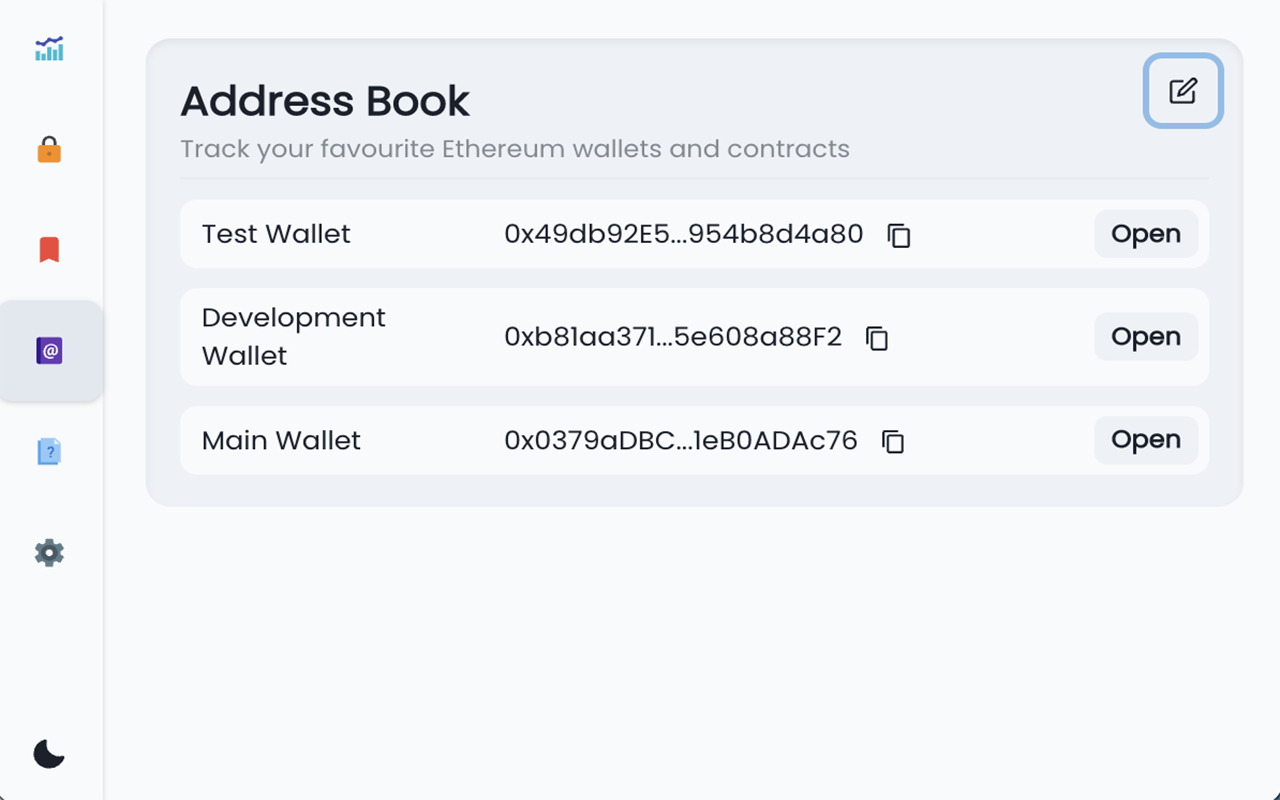Open the bookmarks section in sidebar
The height and width of the screenshot is (800, 1280).
pos(49,249)
